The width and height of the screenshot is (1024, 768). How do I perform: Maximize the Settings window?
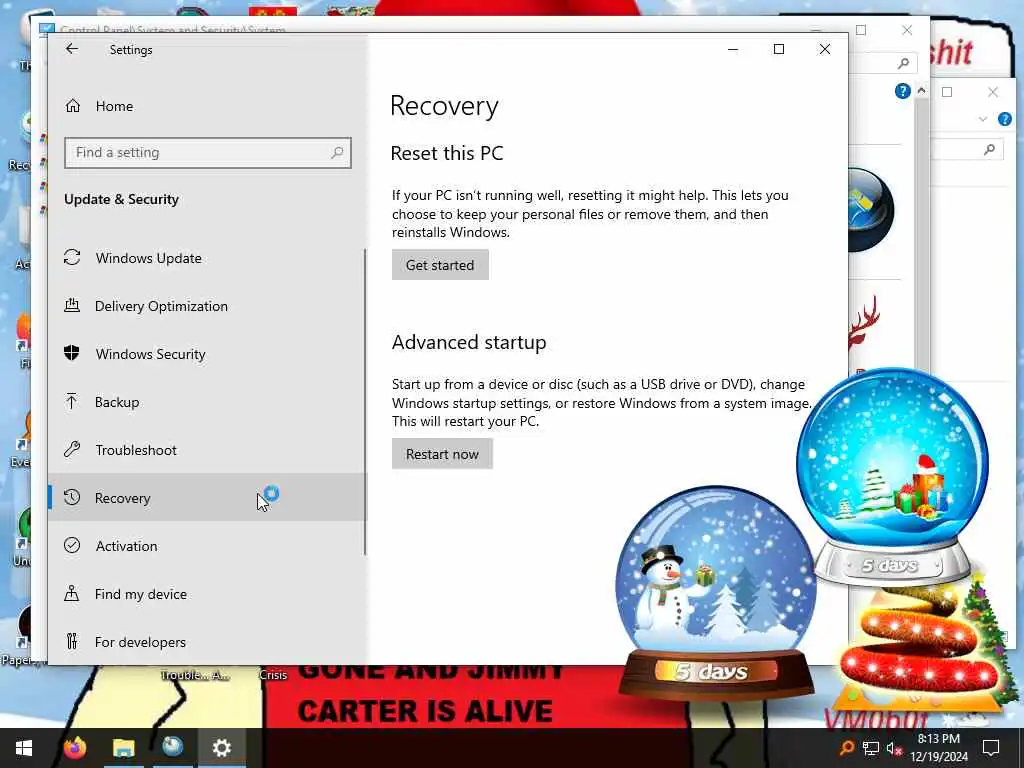778,50
